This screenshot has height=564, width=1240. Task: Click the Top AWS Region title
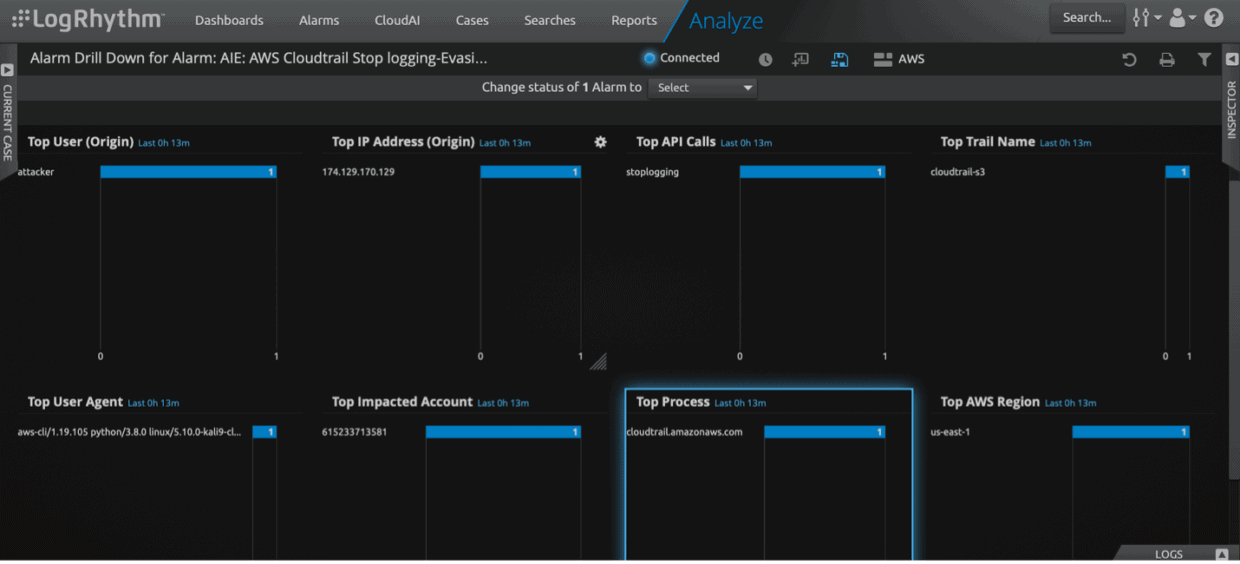click(990, 402)
